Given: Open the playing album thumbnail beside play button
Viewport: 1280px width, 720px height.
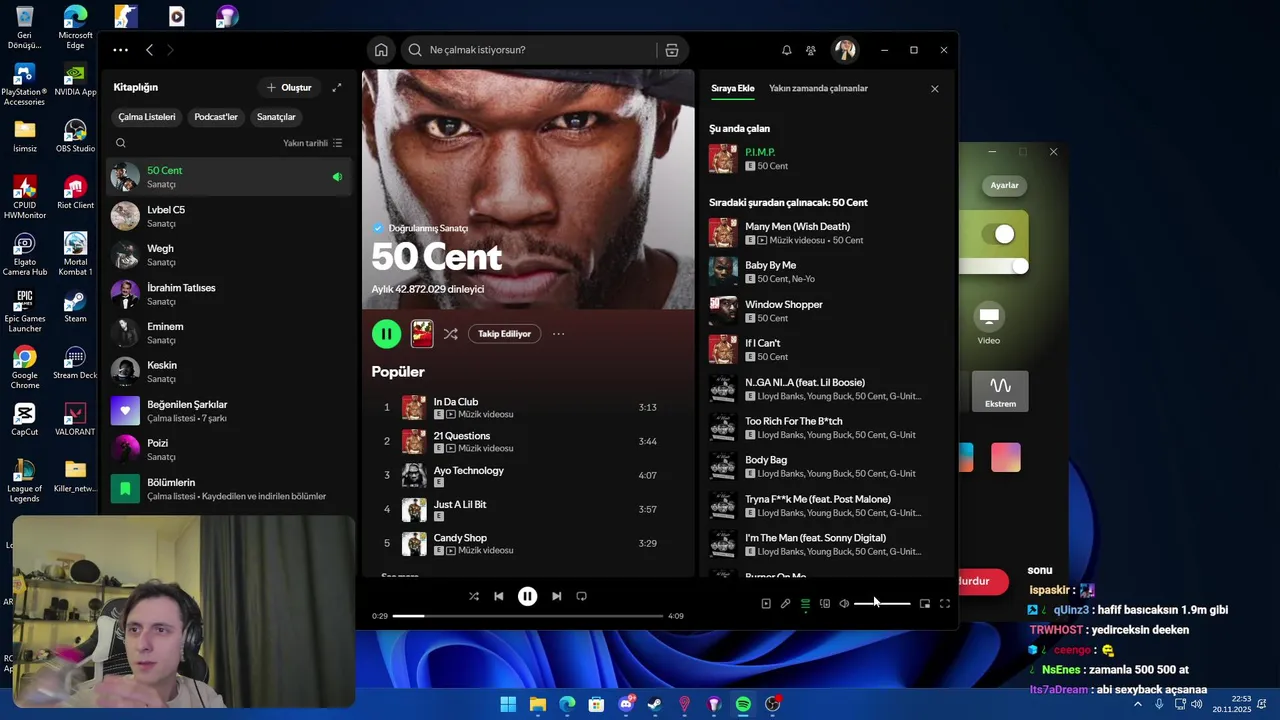Looking at the screenshot, I should point(422,334).
